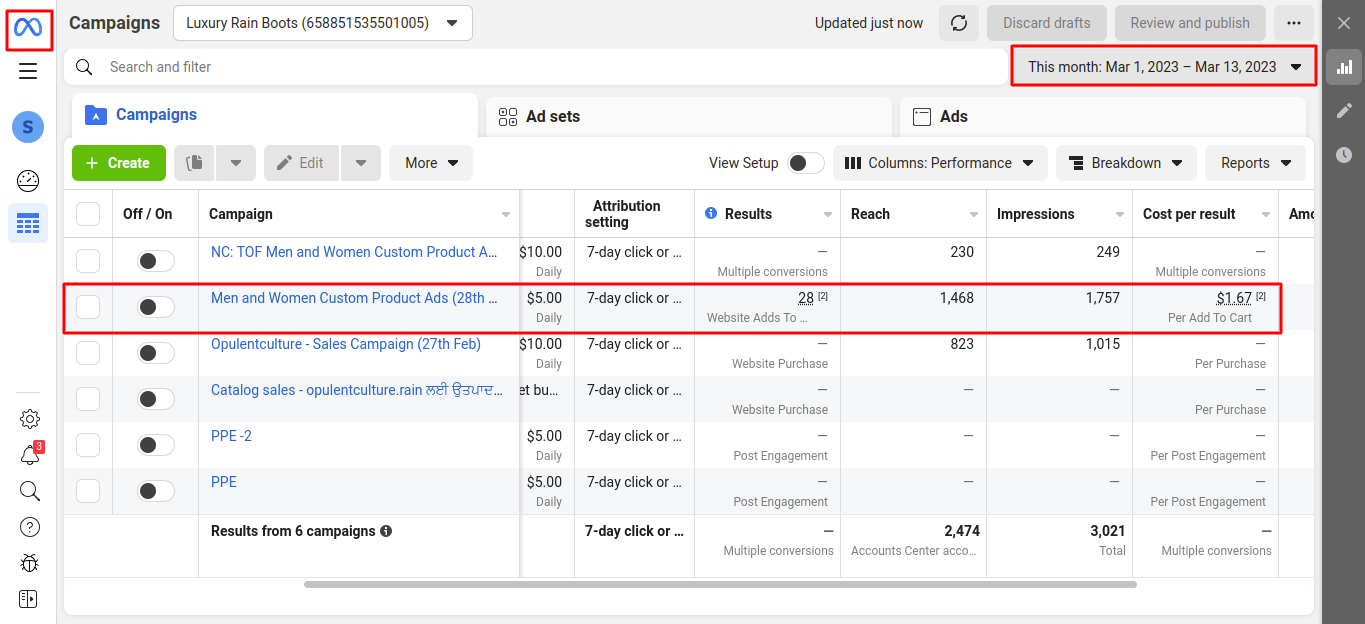
Task: Click the pencil edit icon in right sidebar
Action: (1344, 111)
